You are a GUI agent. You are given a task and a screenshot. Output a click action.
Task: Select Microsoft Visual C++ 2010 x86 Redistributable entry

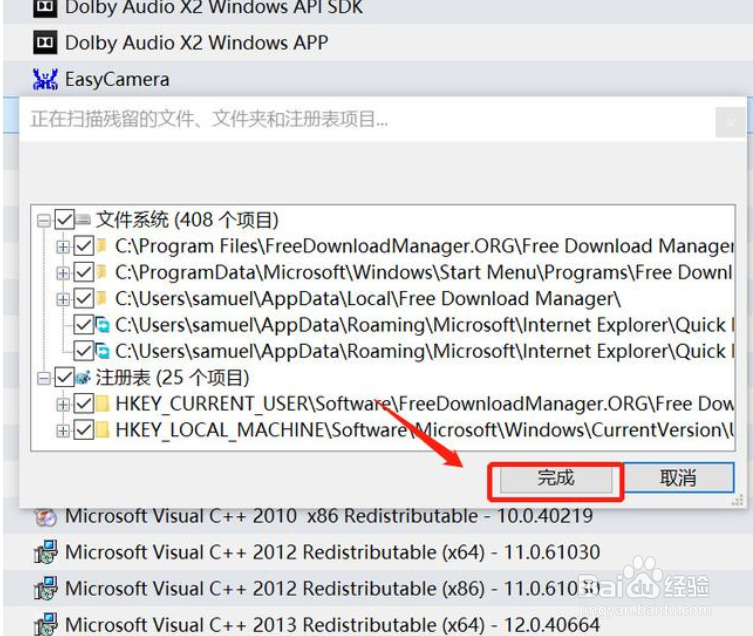tap(329, 516)
